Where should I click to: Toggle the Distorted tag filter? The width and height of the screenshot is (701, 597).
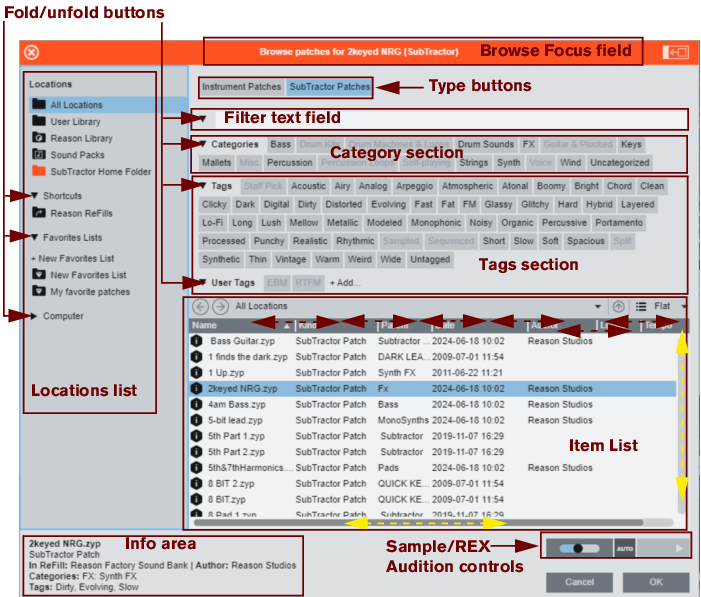[x=343, y=204]
